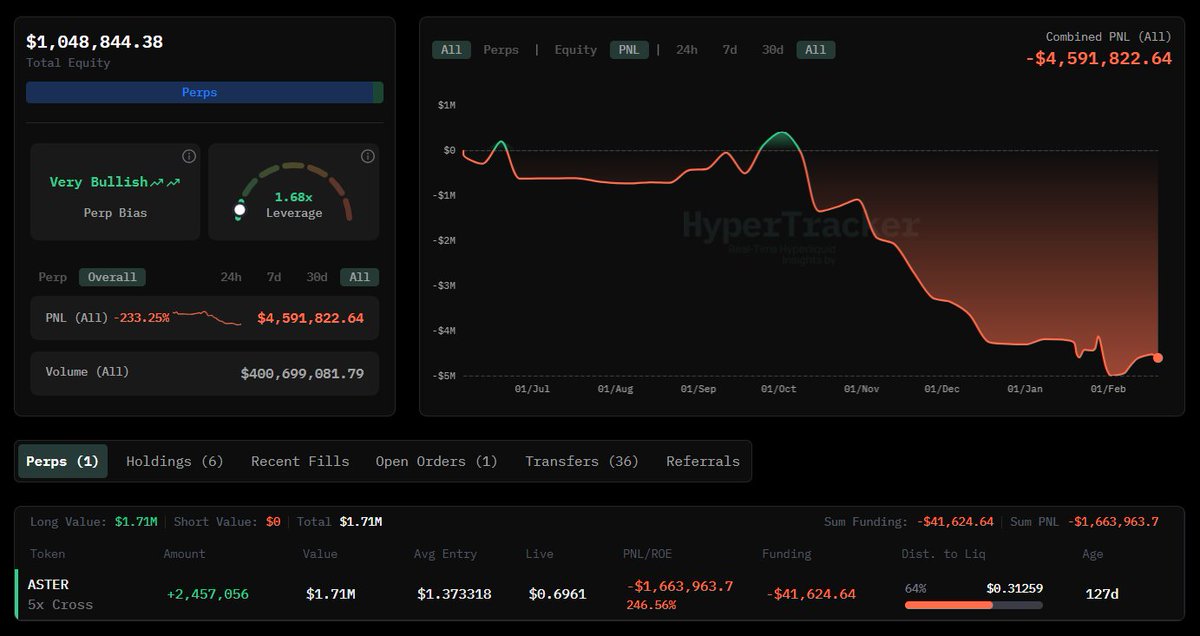The height and width of the screenshot is (636, 1200).
Task: Click avg entry price $1.373318
Action: [x=454, y=594]
